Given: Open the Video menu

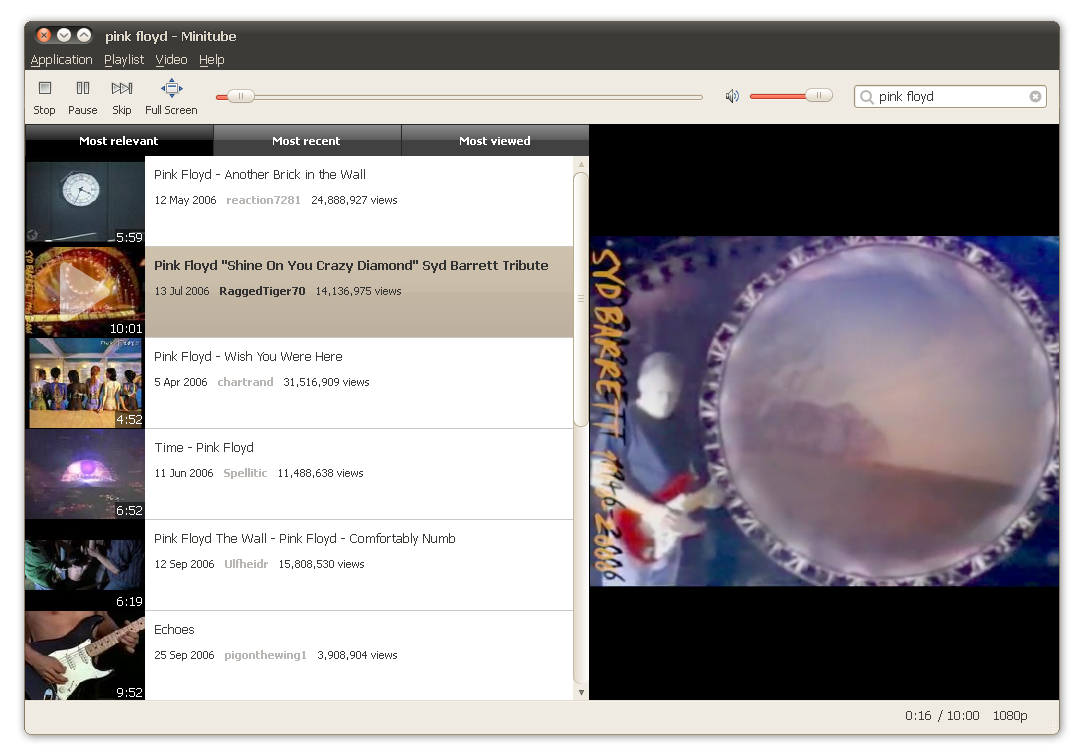Looking at the screenshot, I should pyautogui.click(x=171, y=60).
